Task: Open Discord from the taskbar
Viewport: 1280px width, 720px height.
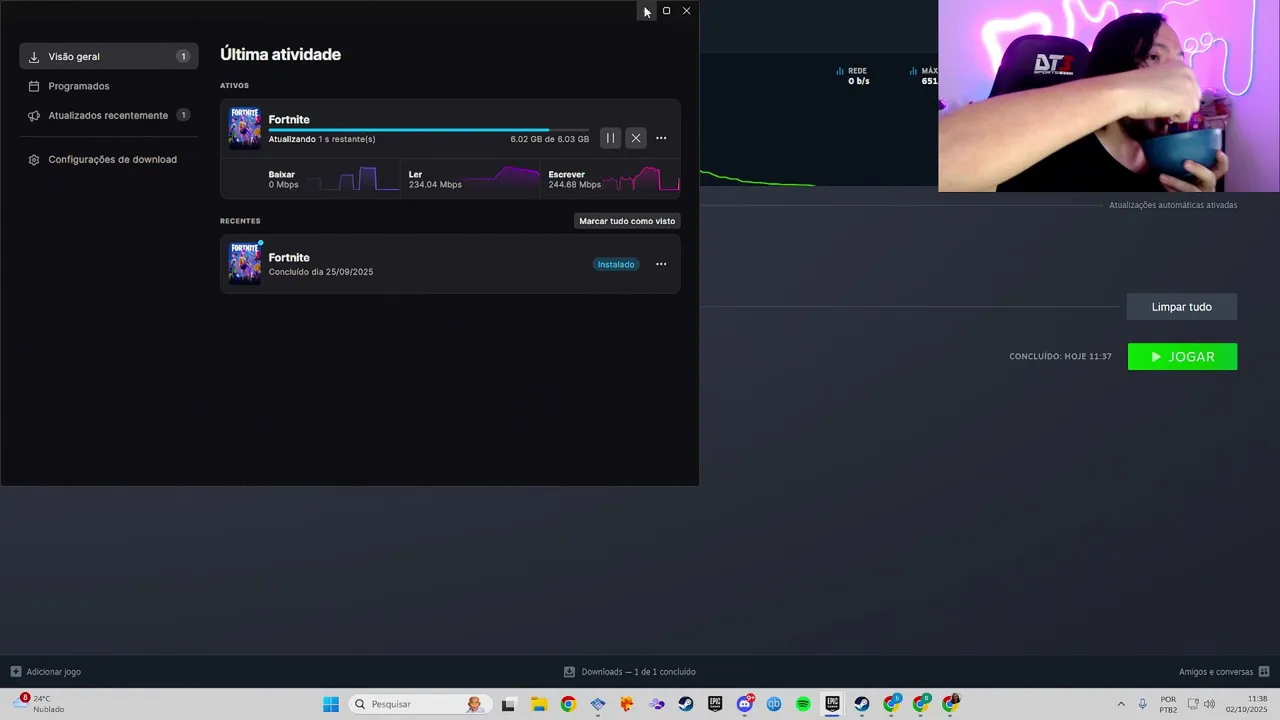Action: coord(745,704)
